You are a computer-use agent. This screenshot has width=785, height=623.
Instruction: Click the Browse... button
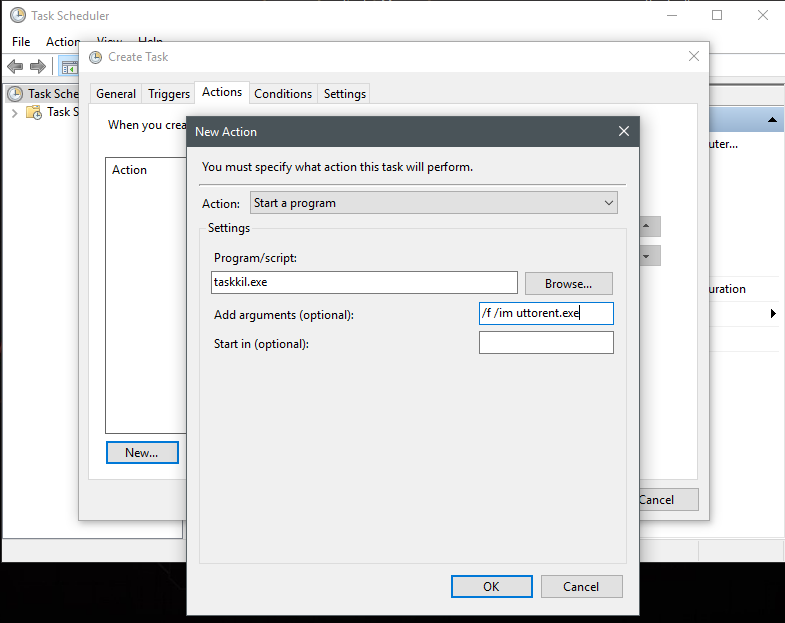click(x=568, y=283)
